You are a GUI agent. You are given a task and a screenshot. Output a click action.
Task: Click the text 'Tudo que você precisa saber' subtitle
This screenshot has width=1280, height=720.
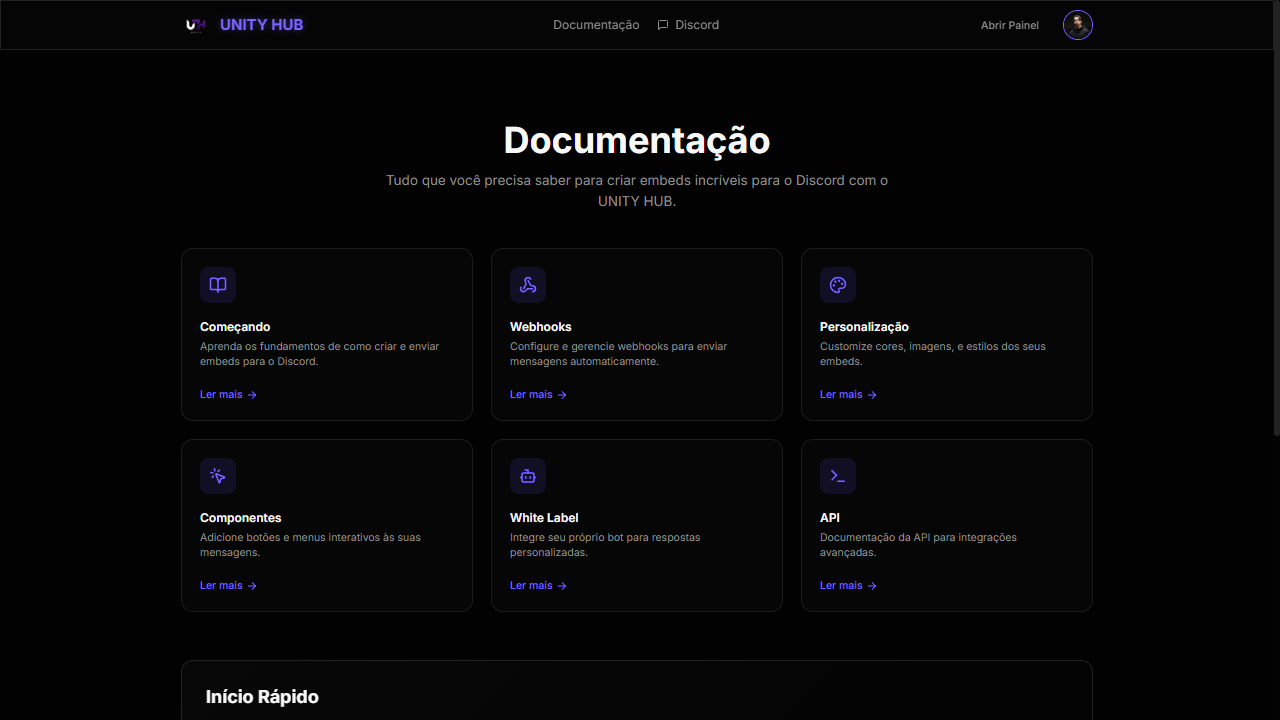[637, 191]
